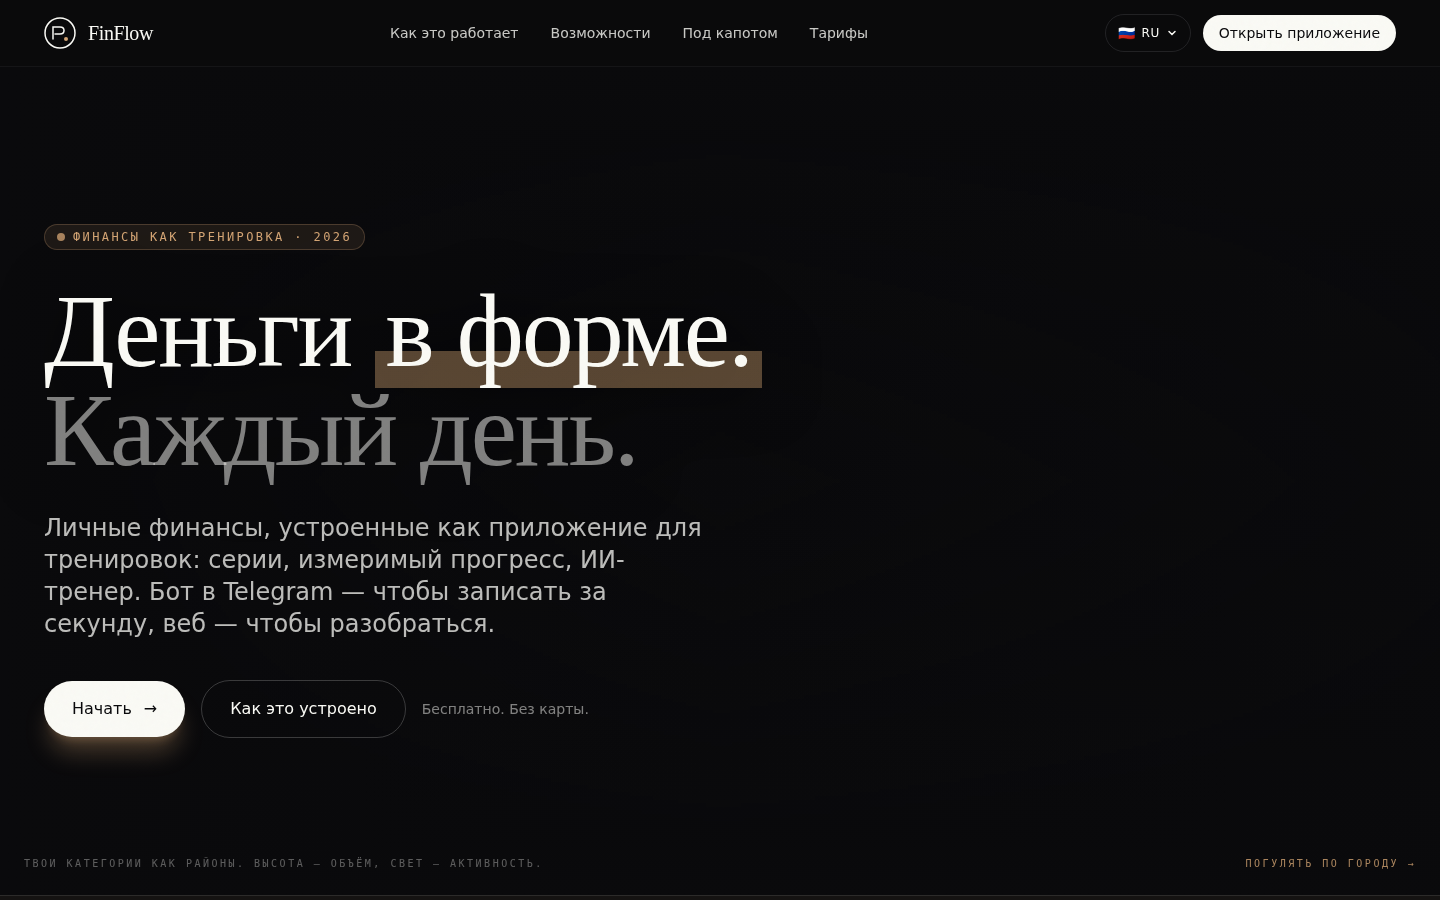Click the 'Бесплатно. Без карты.' text
Viewport: 1440px width, 900px height.
(x=505, y=709)
